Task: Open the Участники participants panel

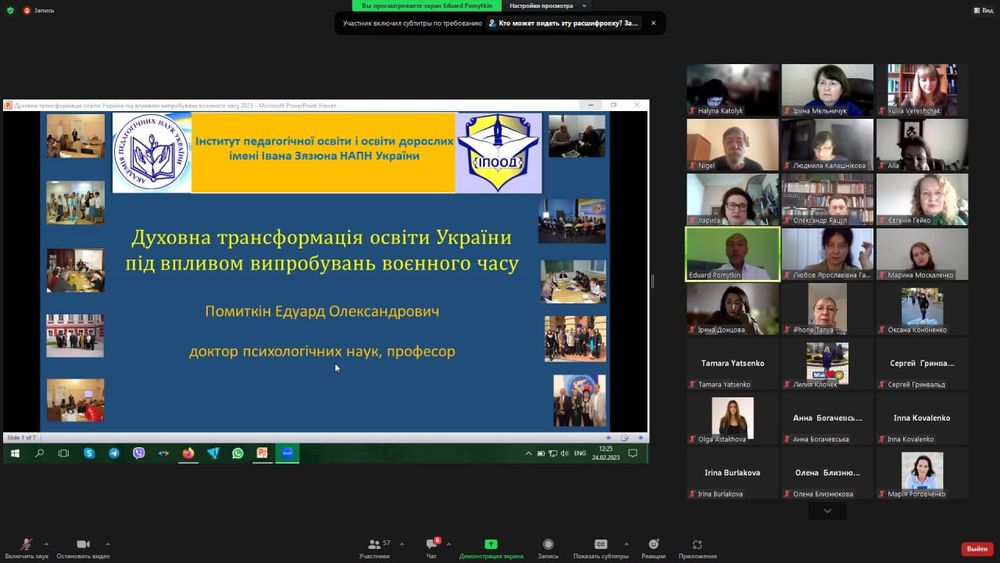Action: tap(374, 545)
